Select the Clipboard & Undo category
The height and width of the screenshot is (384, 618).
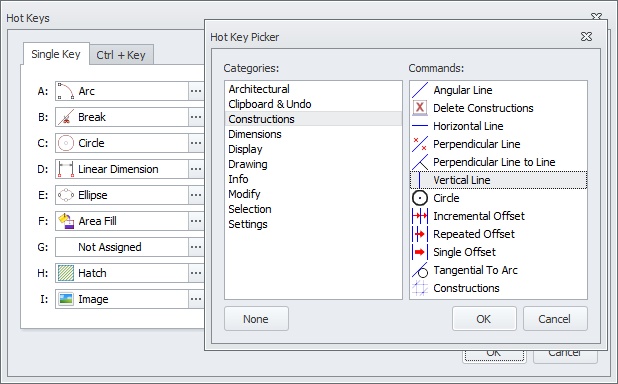click(313, 104)
